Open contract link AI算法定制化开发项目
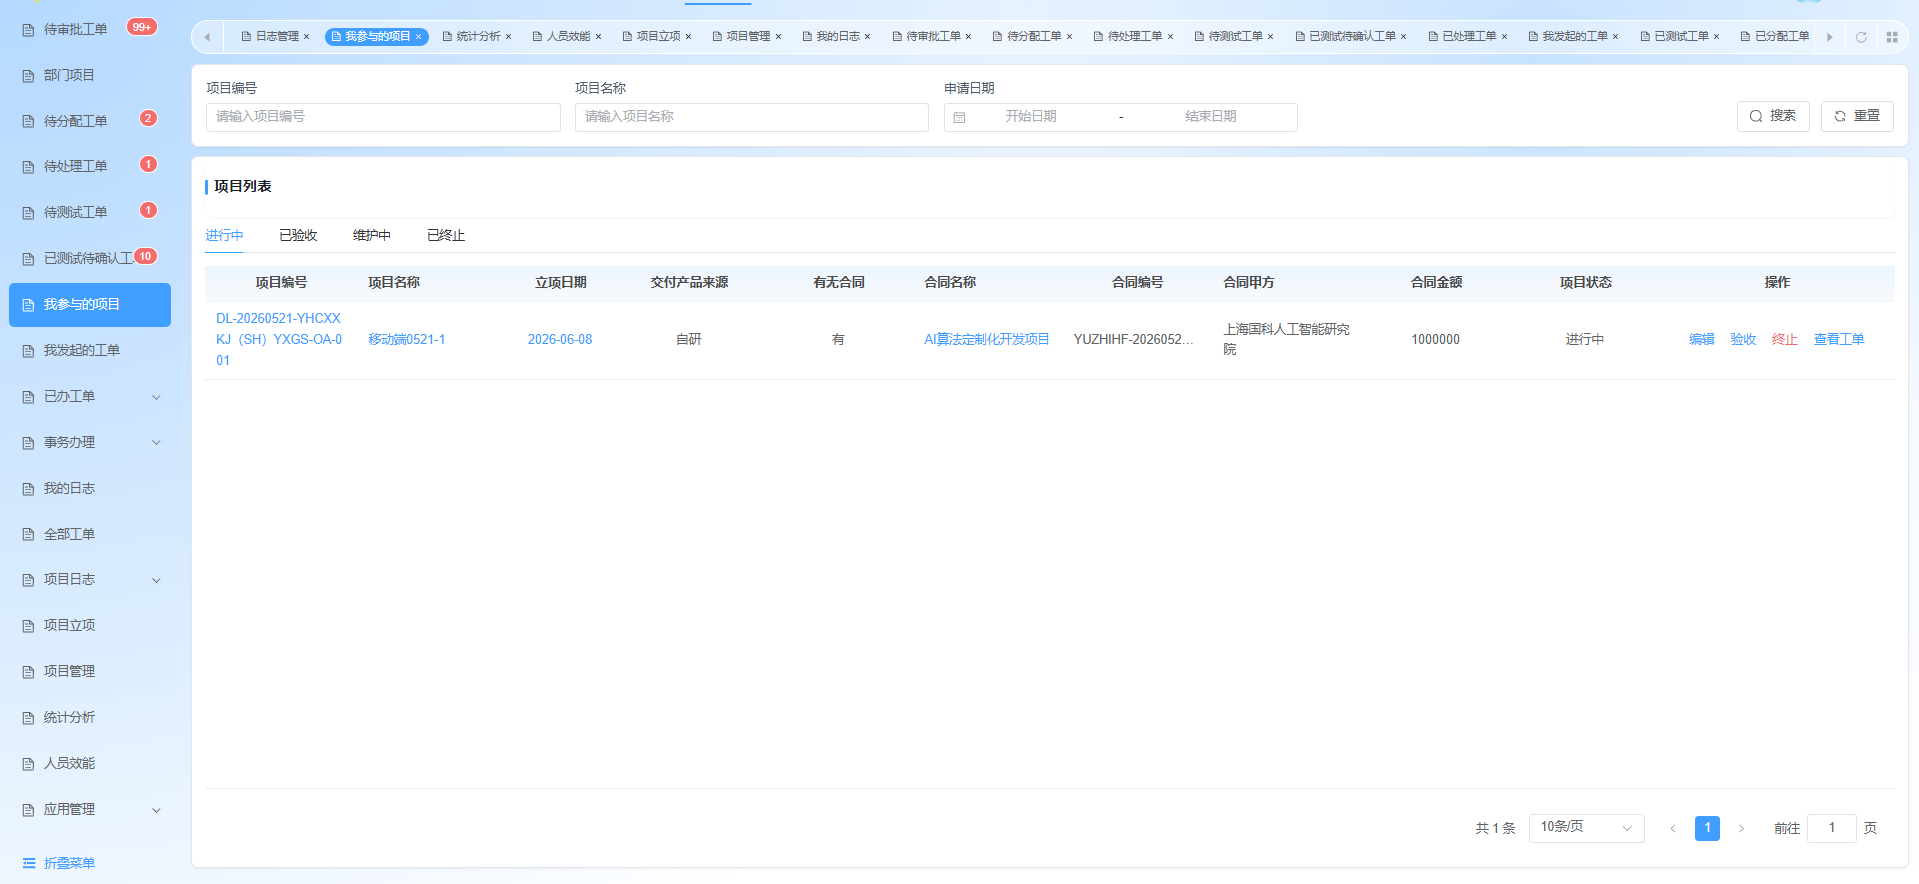The width and height of the screenshot is (1919, 884). [x=987, y=340]
